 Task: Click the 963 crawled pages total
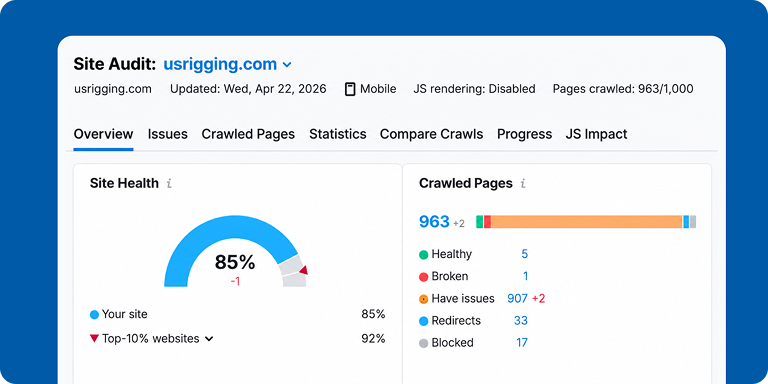click(x=434, y=221)
